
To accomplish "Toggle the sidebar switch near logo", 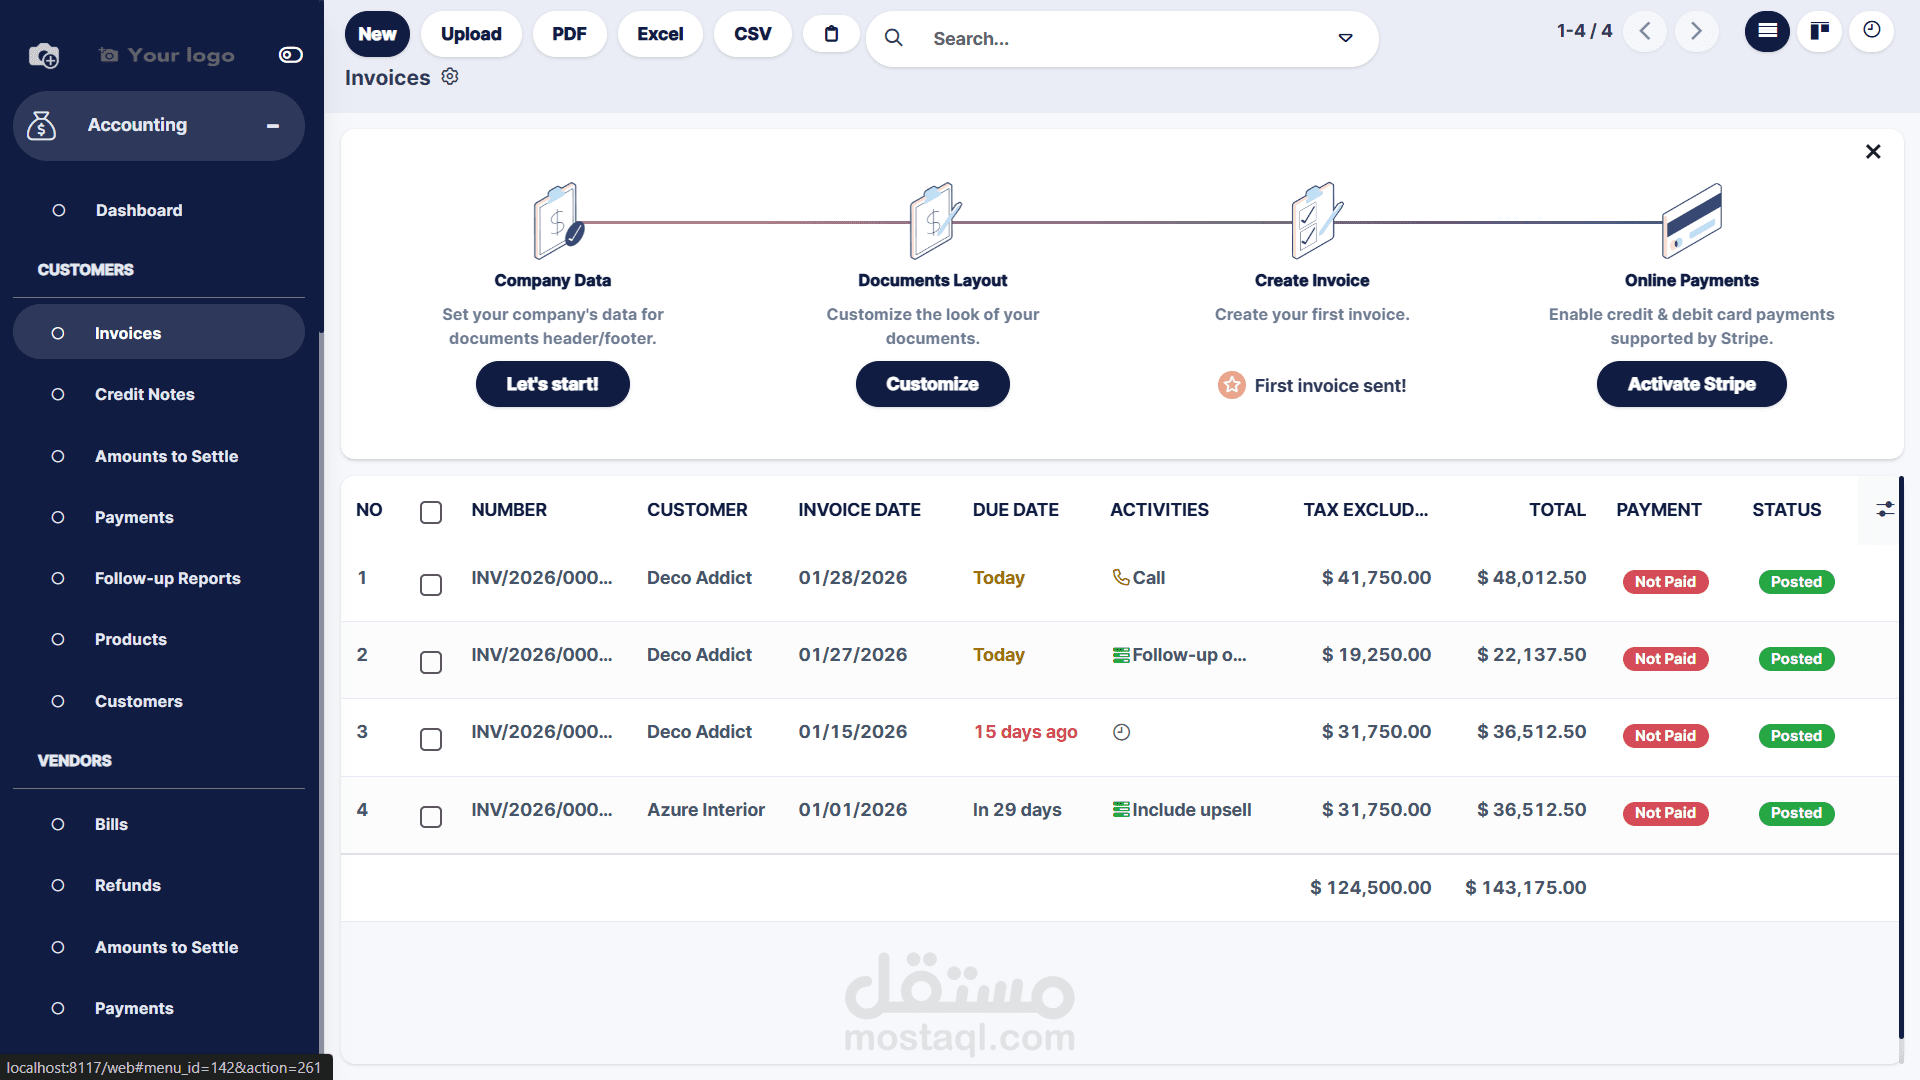I will [290, 55].
